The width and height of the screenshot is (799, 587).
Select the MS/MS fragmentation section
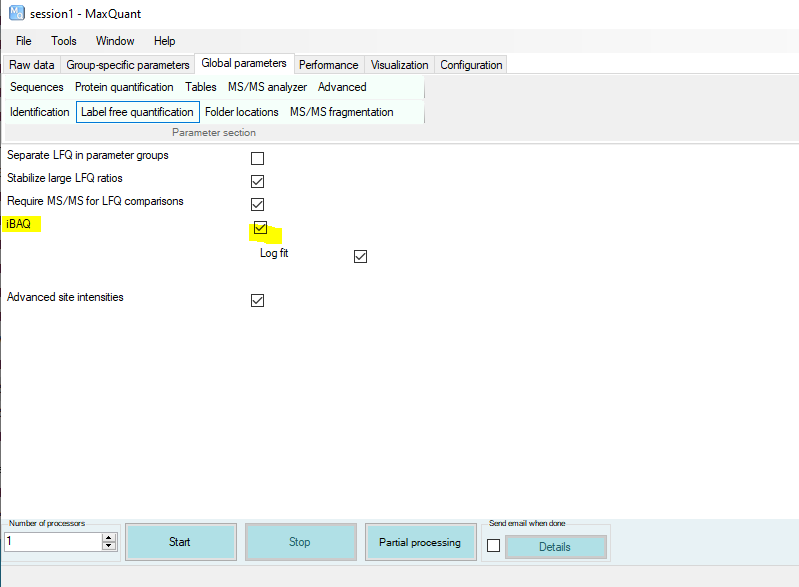[342, 112]
